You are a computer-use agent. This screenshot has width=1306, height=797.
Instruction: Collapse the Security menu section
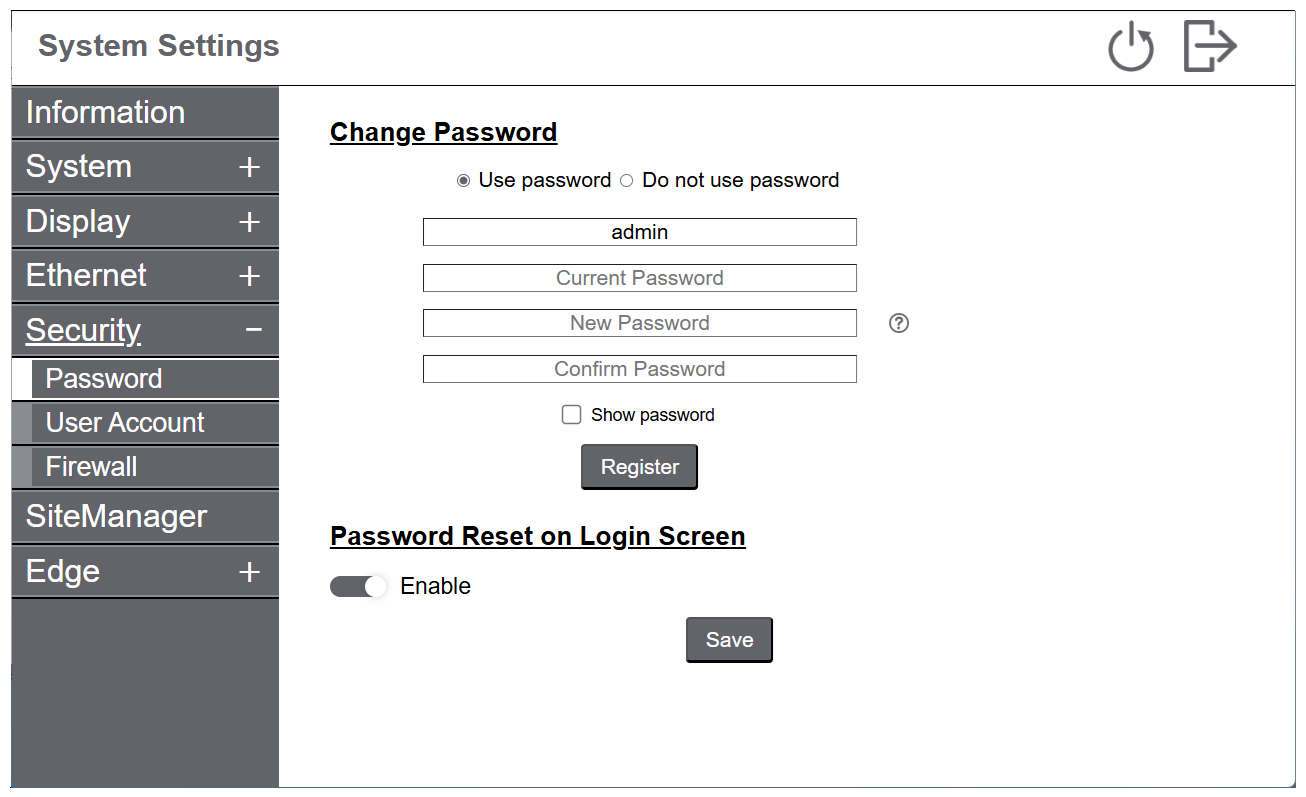pyautogui.click(x=253, y=330)
